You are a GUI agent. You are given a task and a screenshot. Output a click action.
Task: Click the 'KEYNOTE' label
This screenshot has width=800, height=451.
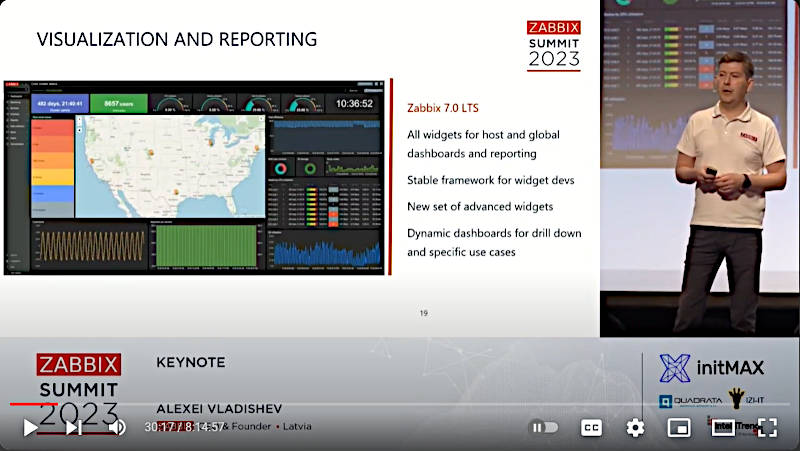pos(191,362)
